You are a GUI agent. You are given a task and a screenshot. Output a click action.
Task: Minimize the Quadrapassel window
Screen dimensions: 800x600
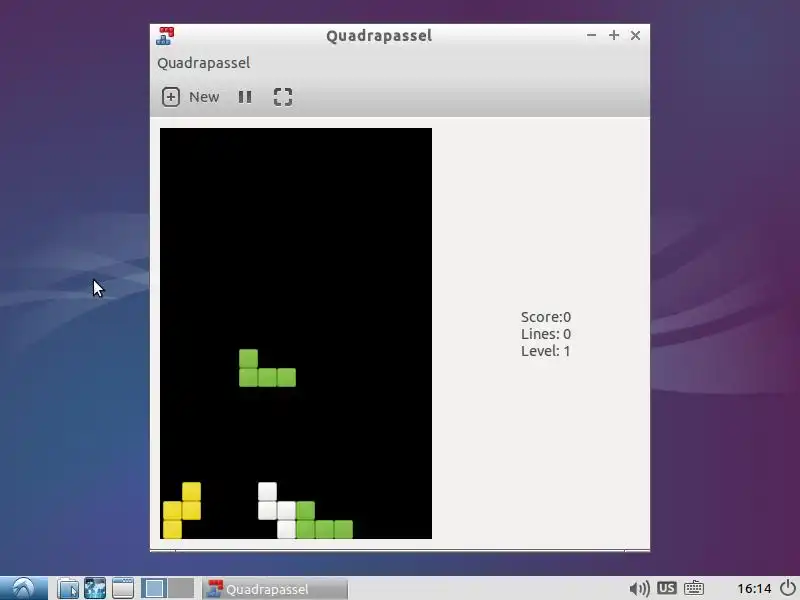tap(591, 35)
